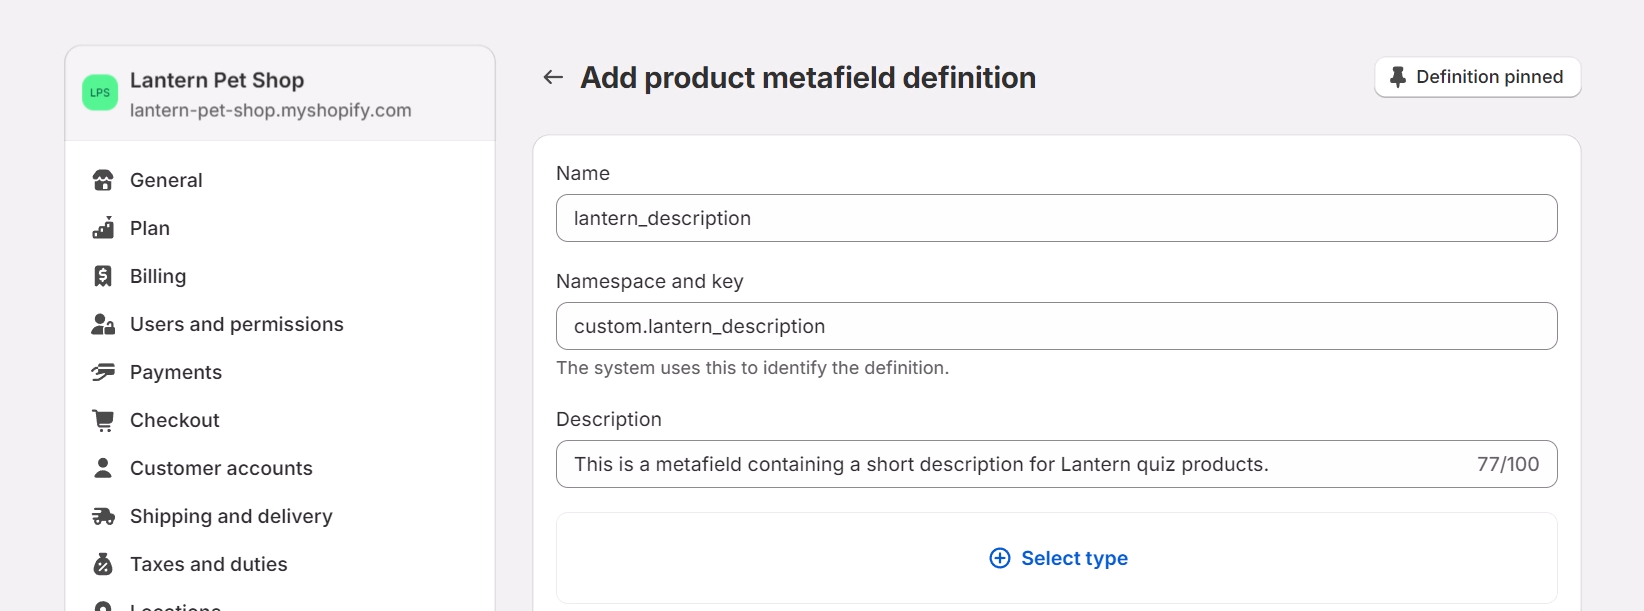This screenshot has height=611, width=1644.
Task: Click the Checkout cart icon
Action: (x=103, y=420)
